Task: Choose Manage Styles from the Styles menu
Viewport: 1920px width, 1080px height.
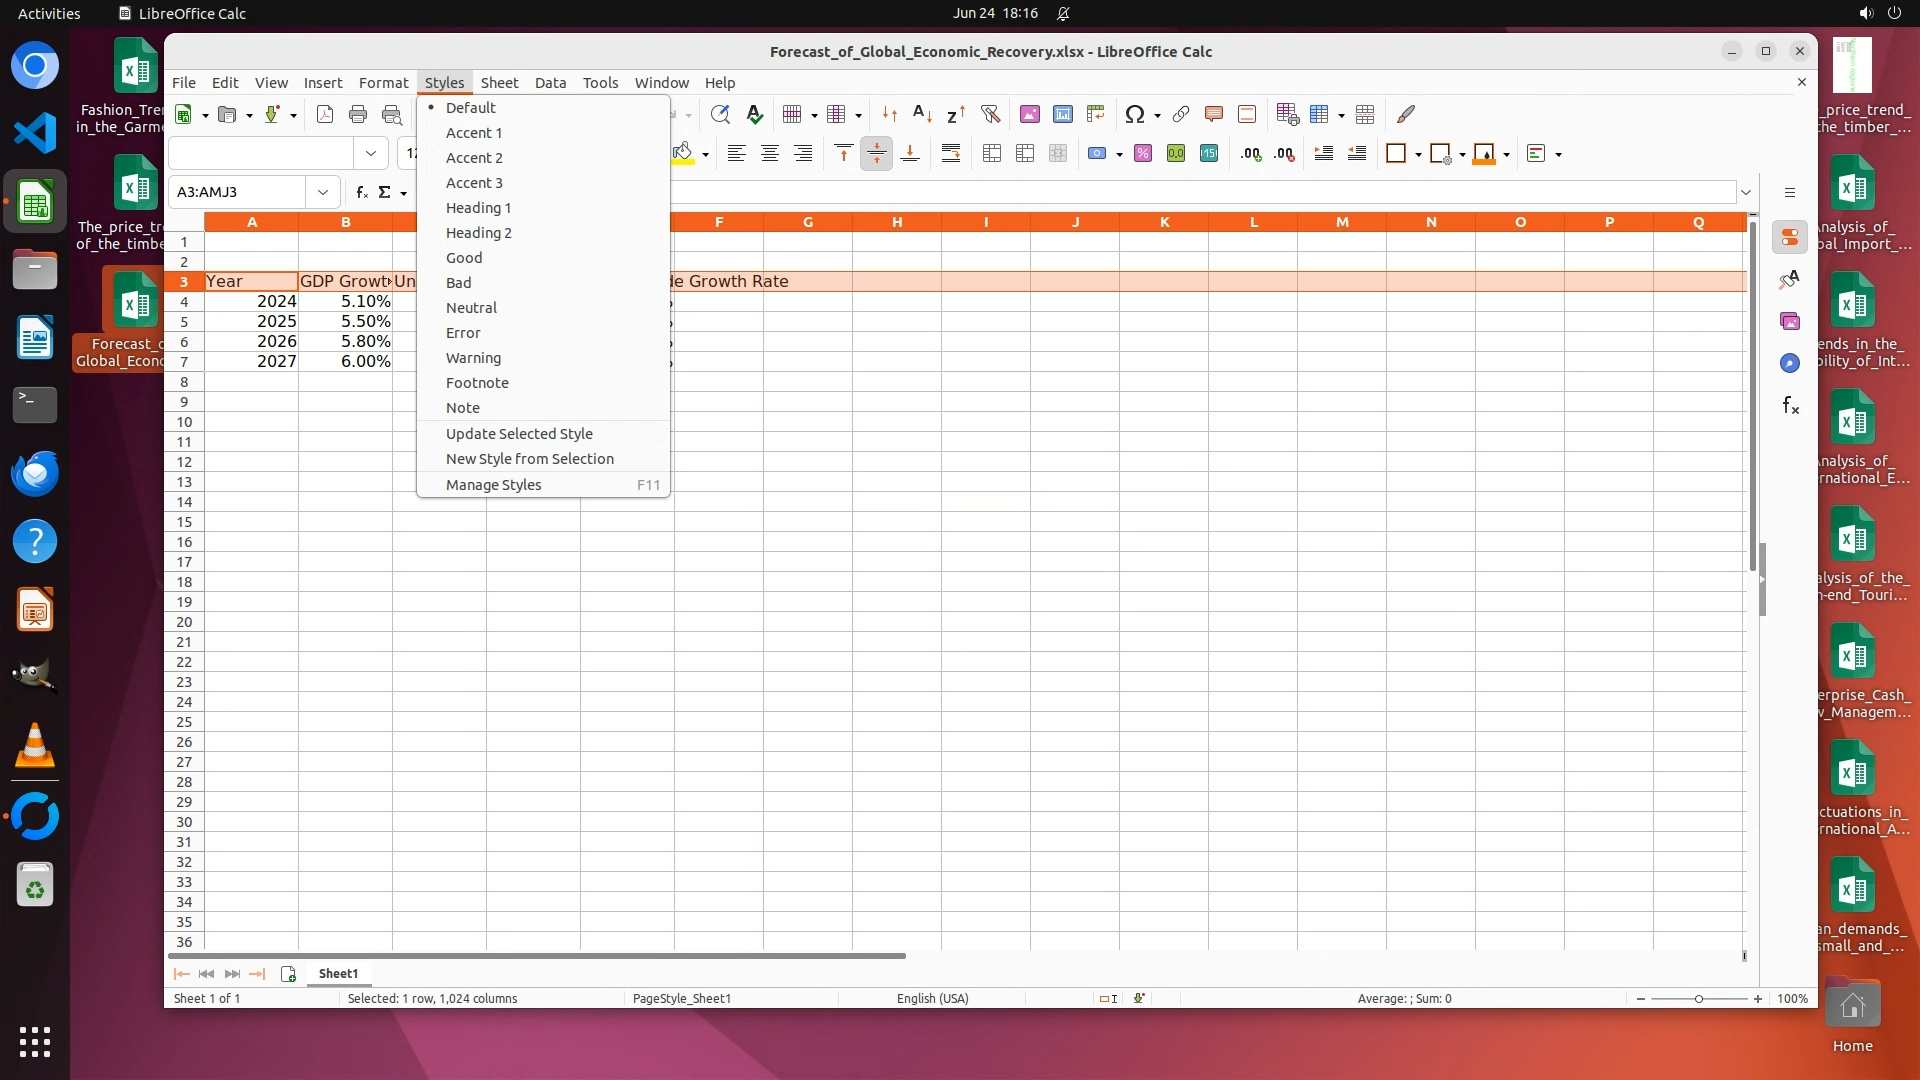Action: coord(493,485)
